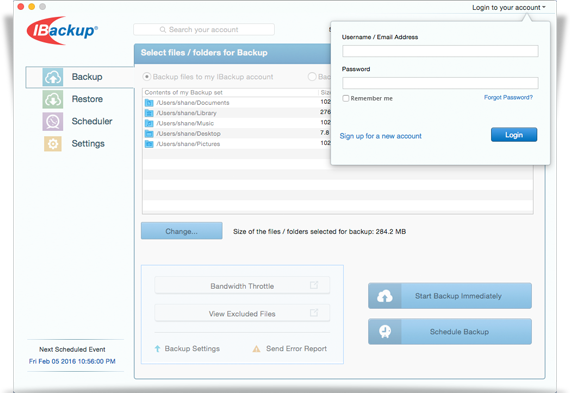The height and width of the screenshot is (393, 570).
Task: Click the View Excluded Files popout icon
Action: click(x=314, y=313)
